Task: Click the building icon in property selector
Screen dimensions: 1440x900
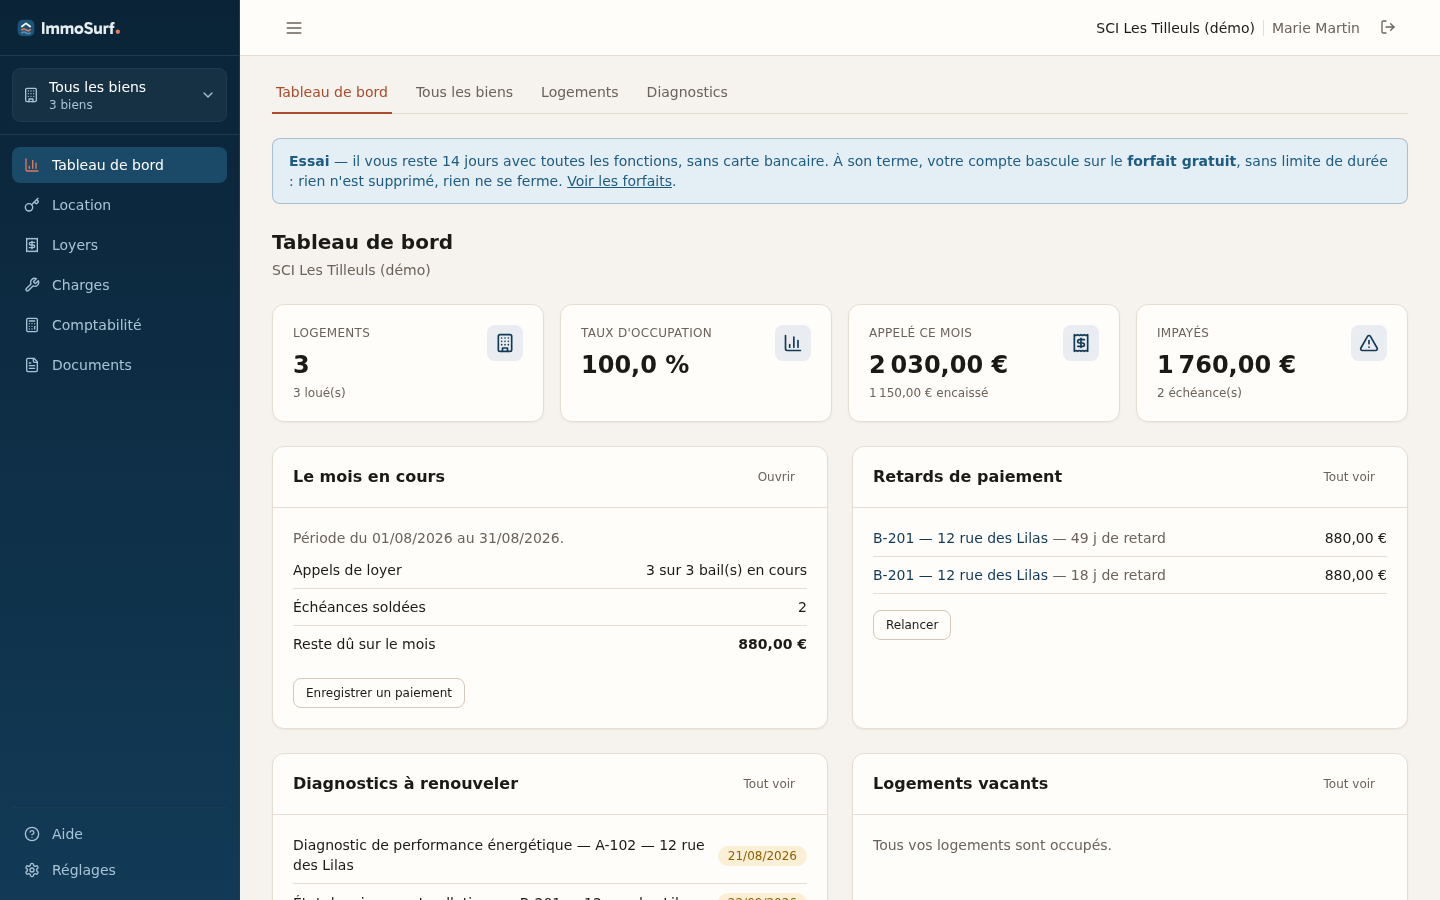Action: click(31, 95)
